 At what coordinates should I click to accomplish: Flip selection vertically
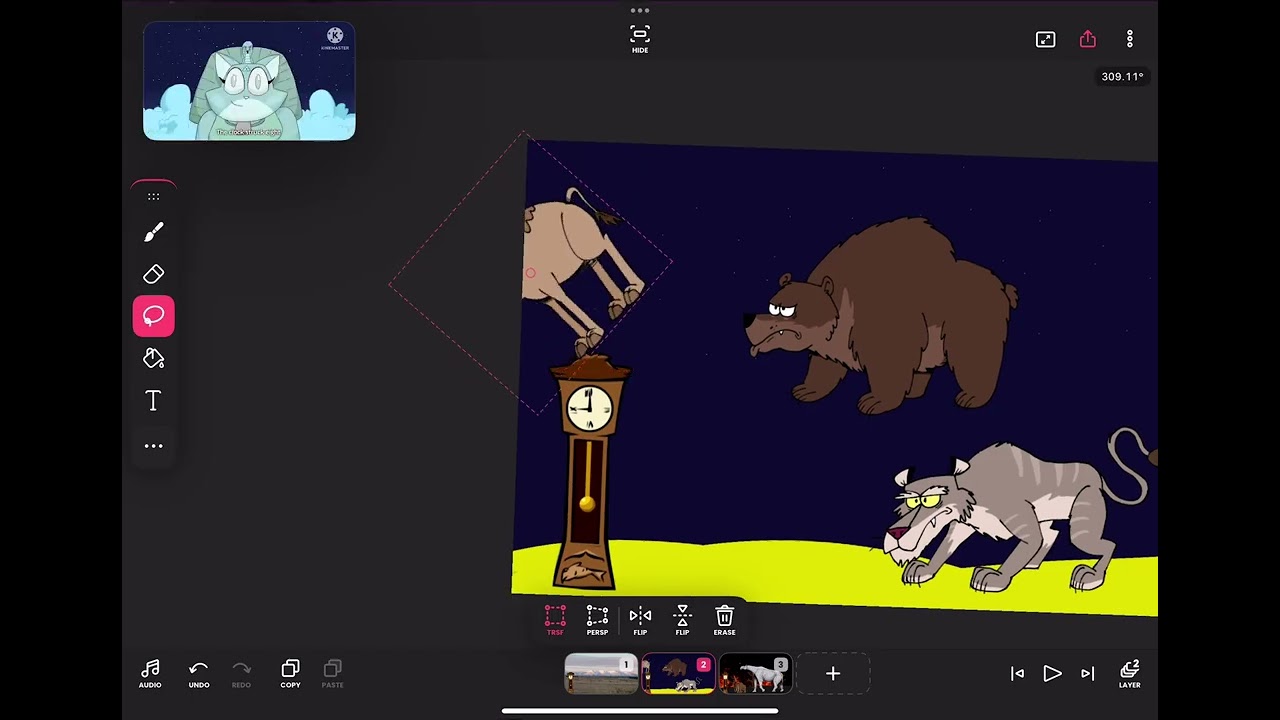(682, 621)
